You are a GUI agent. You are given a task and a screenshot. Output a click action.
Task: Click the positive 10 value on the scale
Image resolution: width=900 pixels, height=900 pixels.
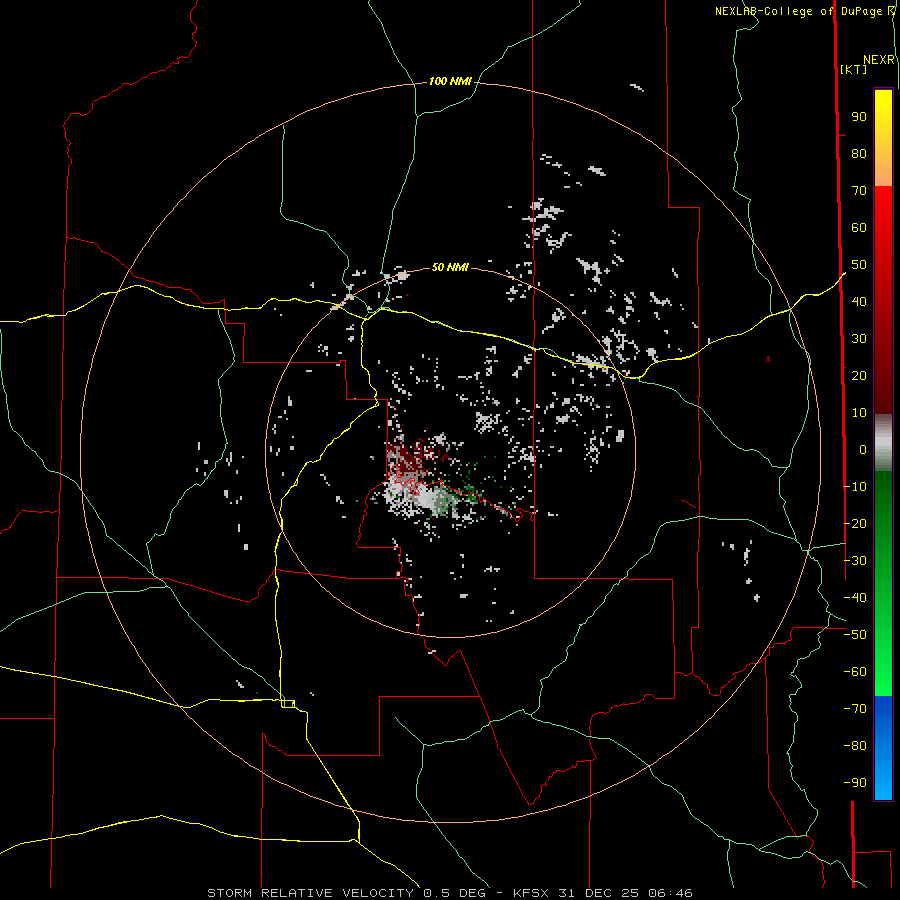[x=859, y=413]
